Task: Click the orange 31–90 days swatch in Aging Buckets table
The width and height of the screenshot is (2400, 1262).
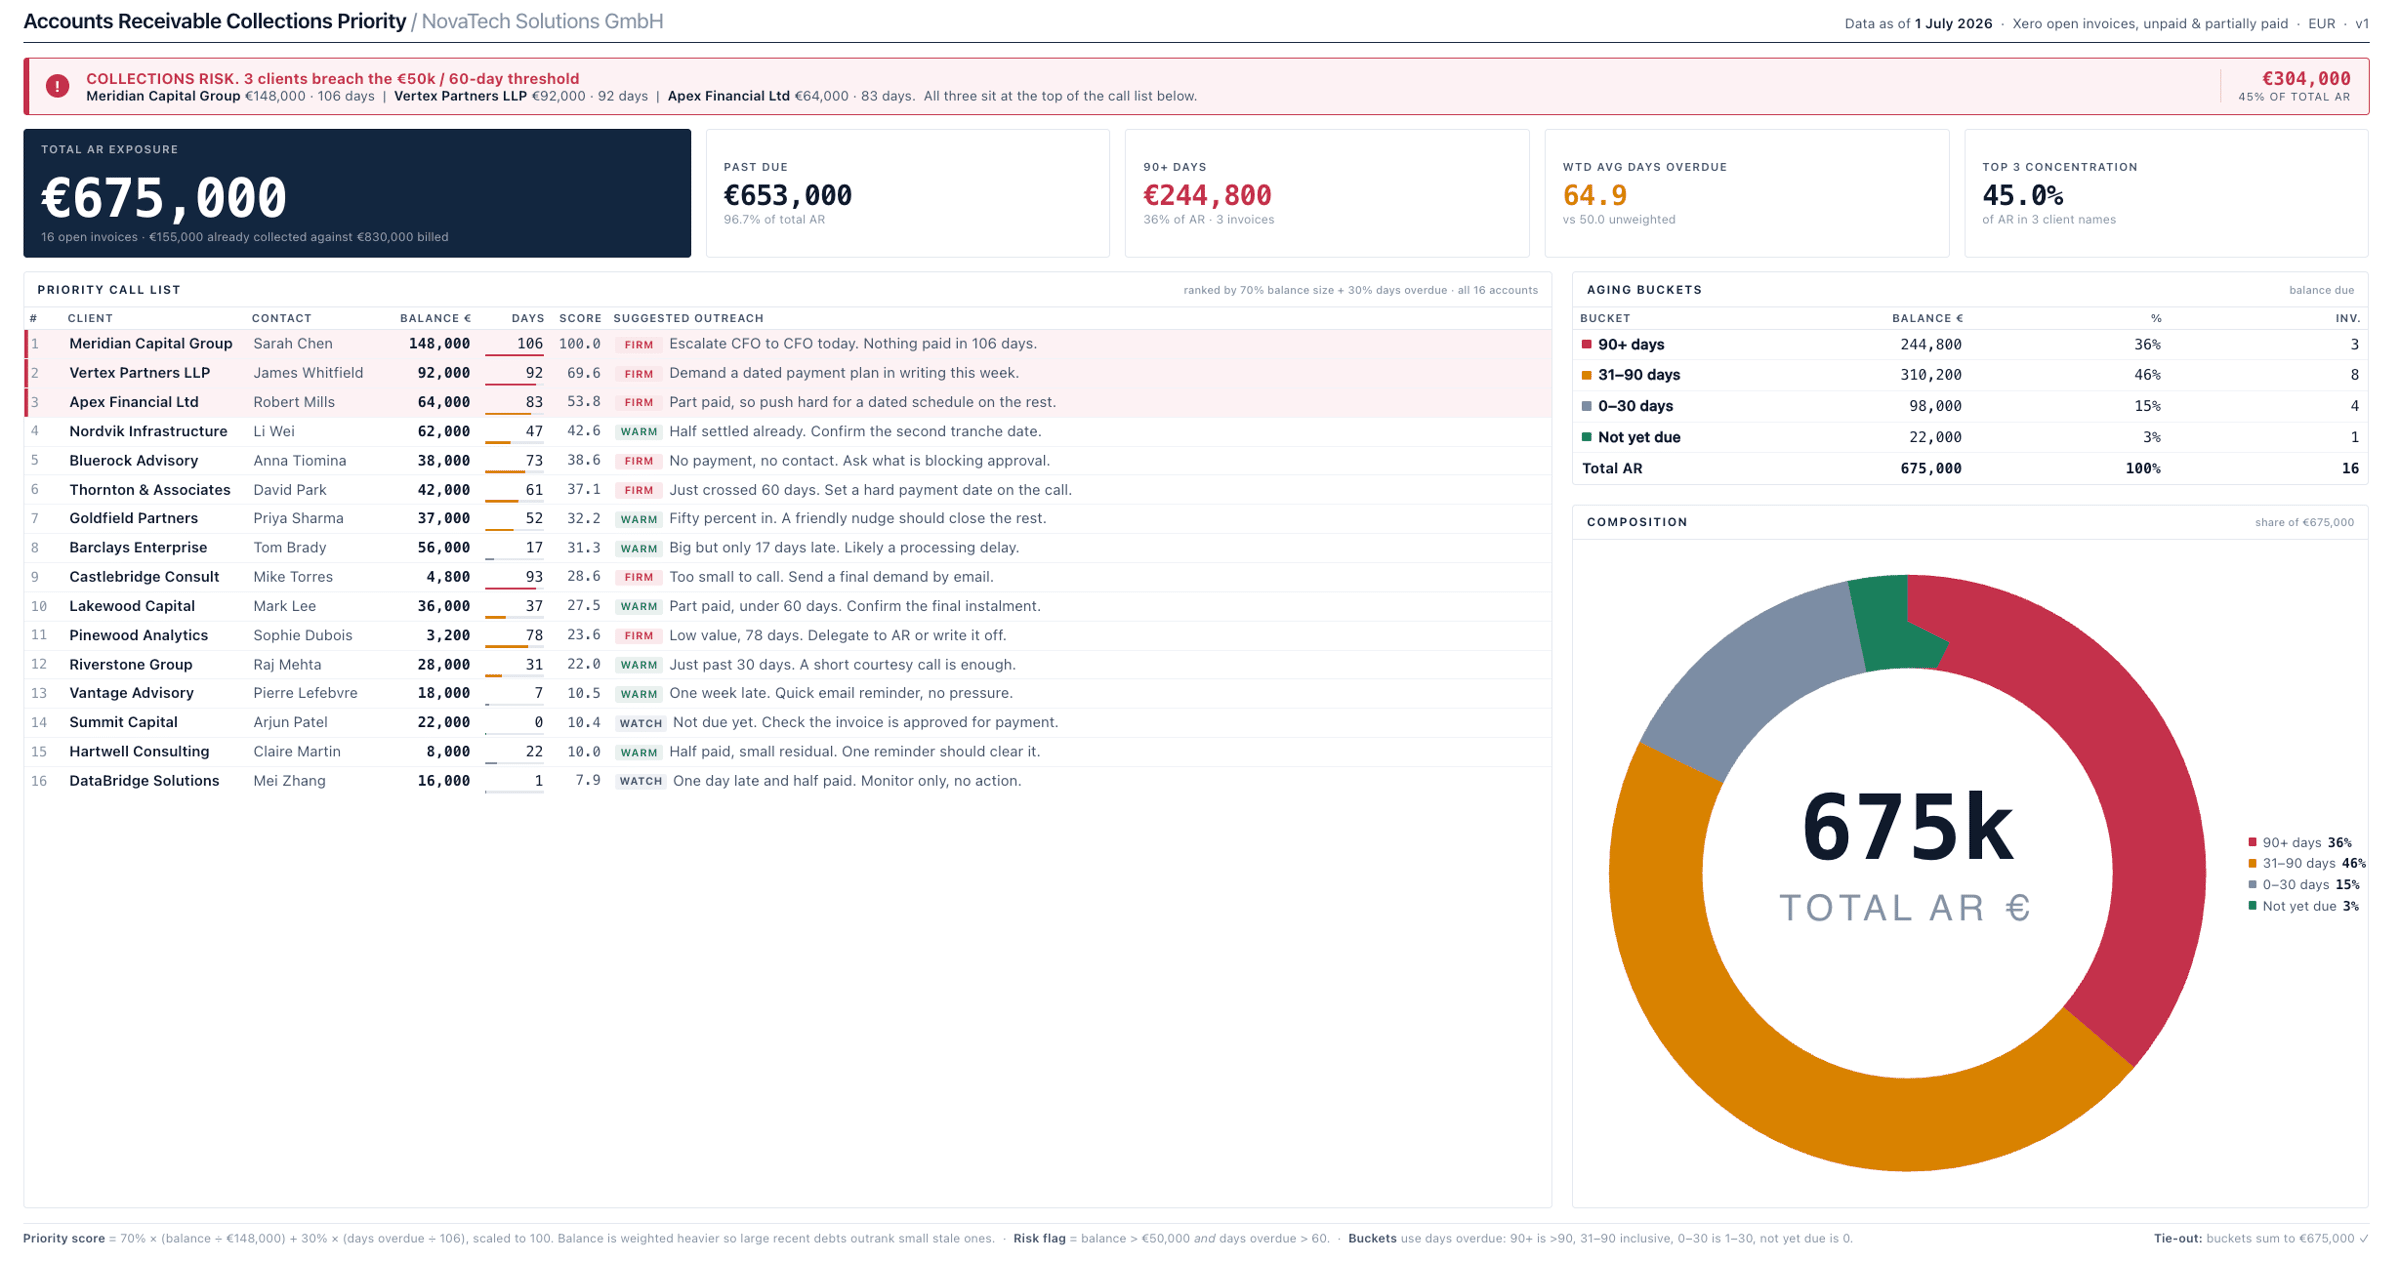Action: [1587, 375]
